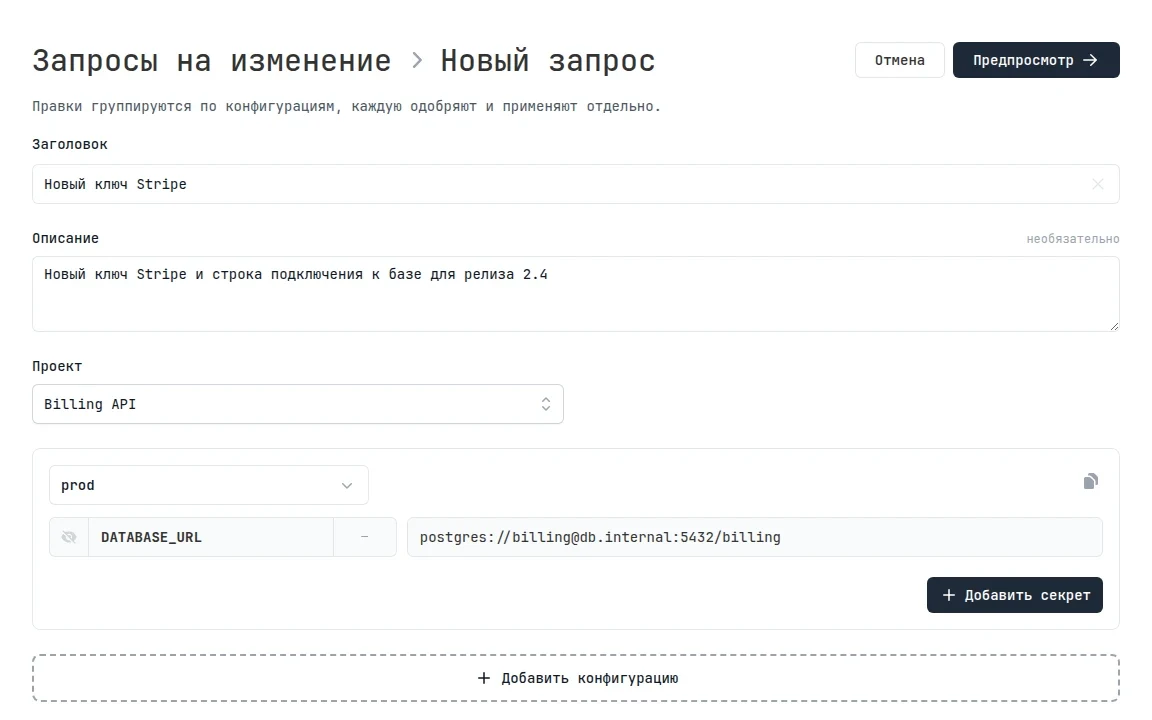1152x720 pixels.
Task: Open Предпросмотр of the request
Action: [x=1036, y=60]
